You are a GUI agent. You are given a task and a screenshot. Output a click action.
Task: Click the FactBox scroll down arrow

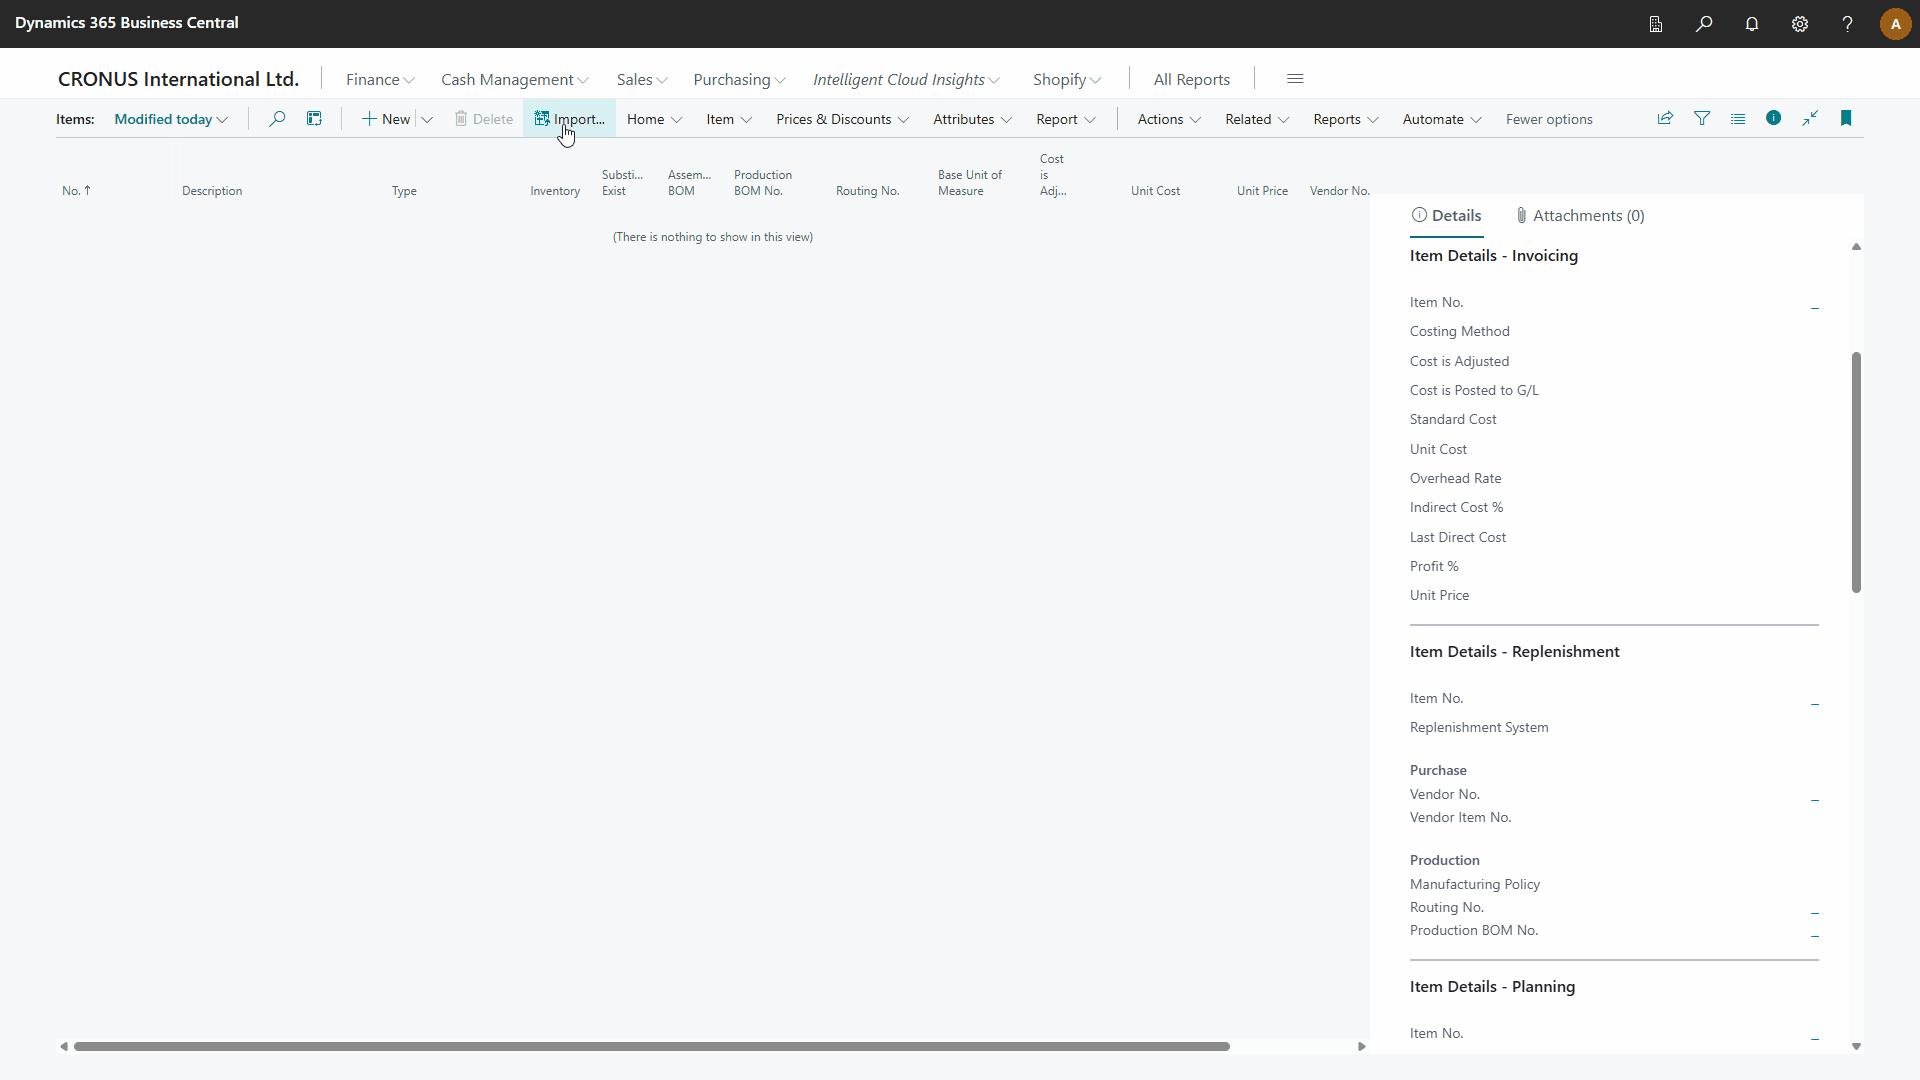click(x=1856, y=1046)
